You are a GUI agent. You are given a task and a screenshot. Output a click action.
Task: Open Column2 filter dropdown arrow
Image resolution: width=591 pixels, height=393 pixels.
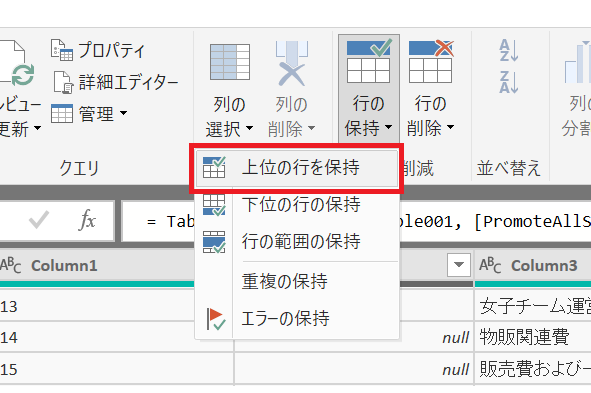(x=459, y=265)
